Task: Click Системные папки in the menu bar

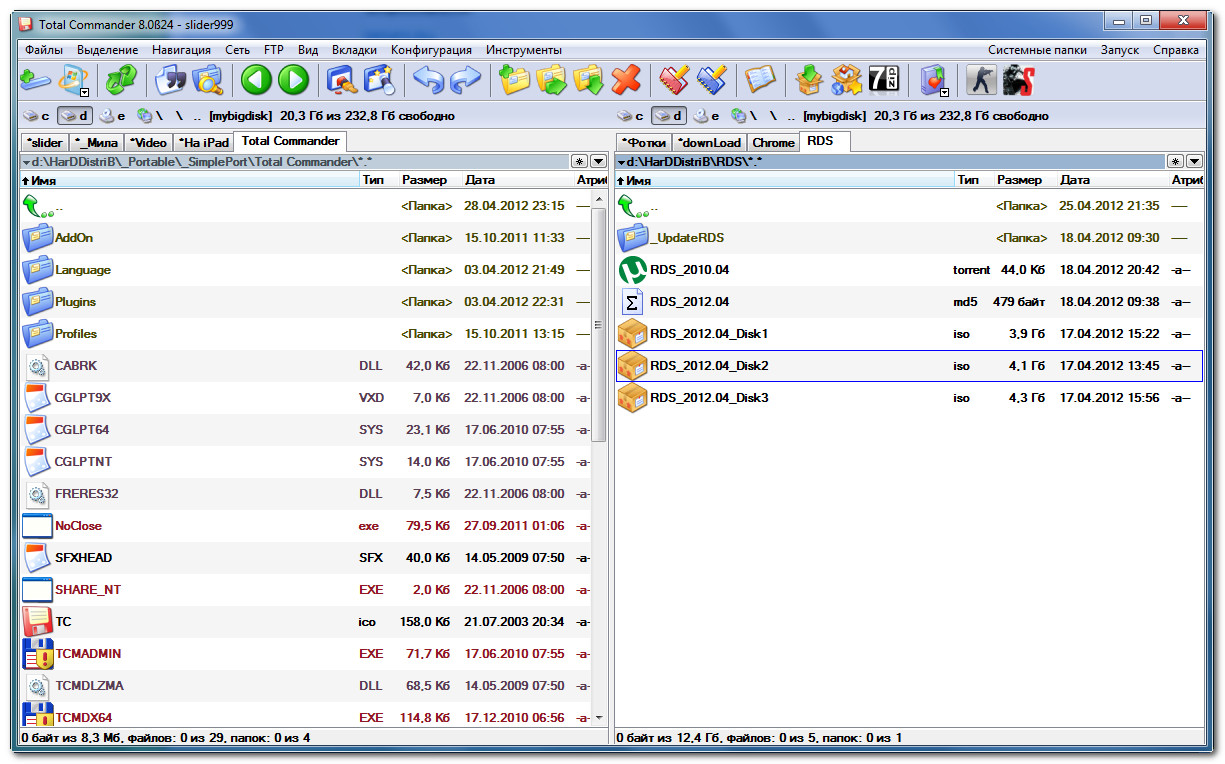Action: pyautogui.click(x=1037, y=50)
